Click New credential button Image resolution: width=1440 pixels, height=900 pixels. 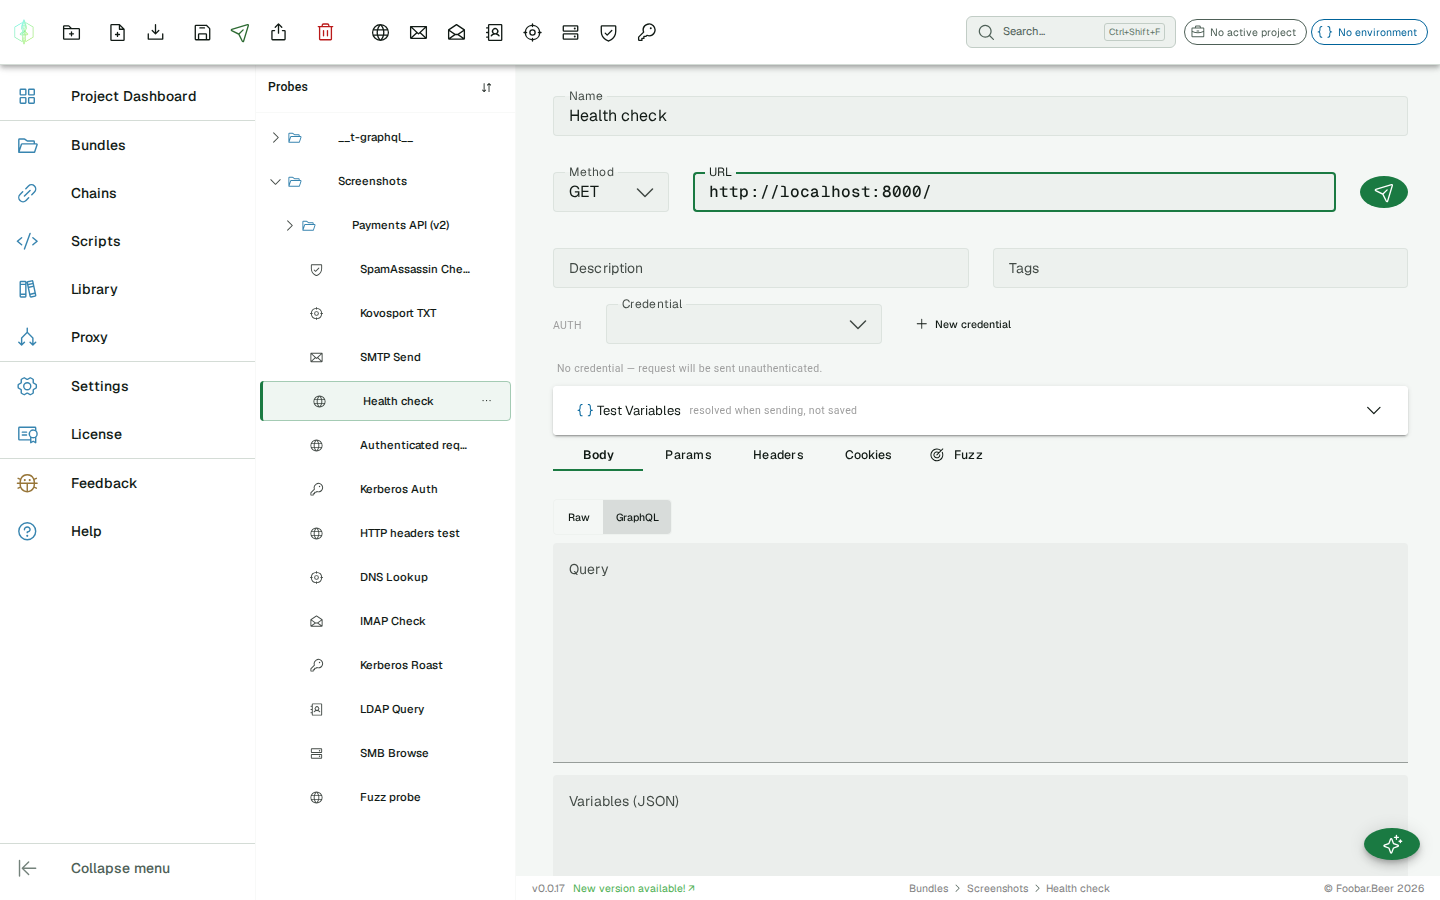point(963,324)
